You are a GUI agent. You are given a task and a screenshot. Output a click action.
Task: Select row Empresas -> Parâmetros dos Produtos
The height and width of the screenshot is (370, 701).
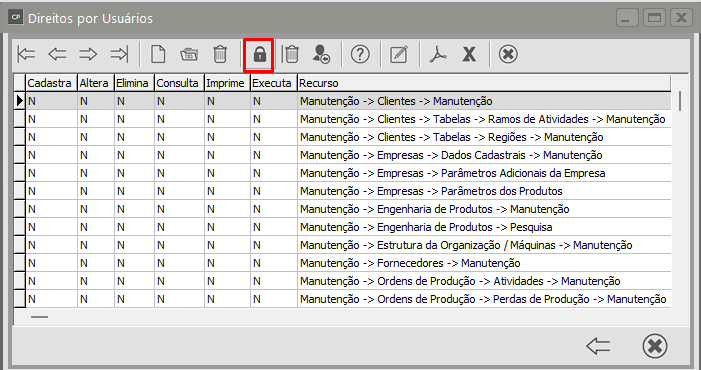[x=342, y=191]
